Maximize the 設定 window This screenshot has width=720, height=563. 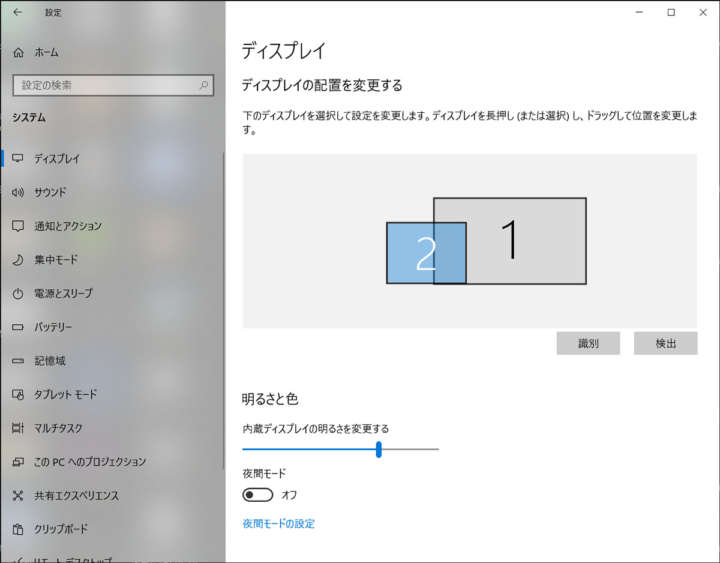coord(671,12)
